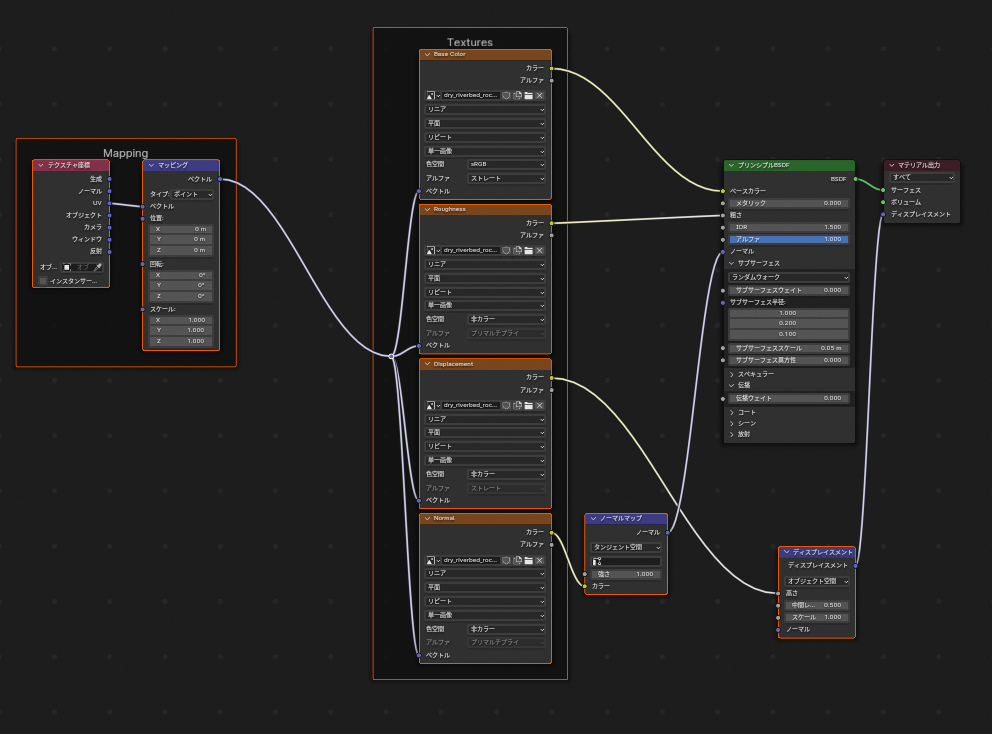992x734 pixels.
Task: Unlink image with X in Displacement node
Action: point(539,405)
